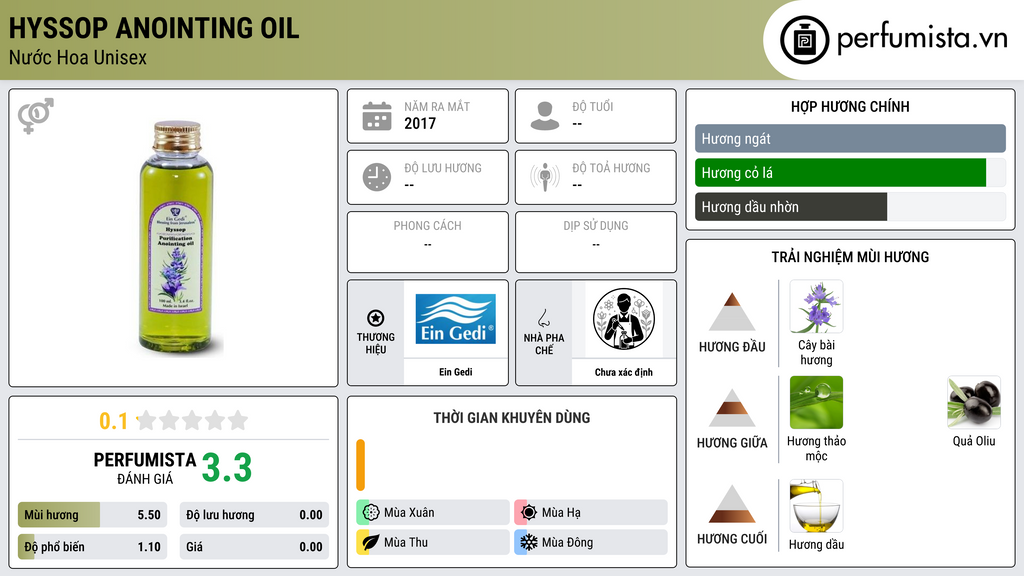The width and height of the screenshot is (1024, 576).
Task: Click the sillage icon for Độ toả hương
Action: 545,177
